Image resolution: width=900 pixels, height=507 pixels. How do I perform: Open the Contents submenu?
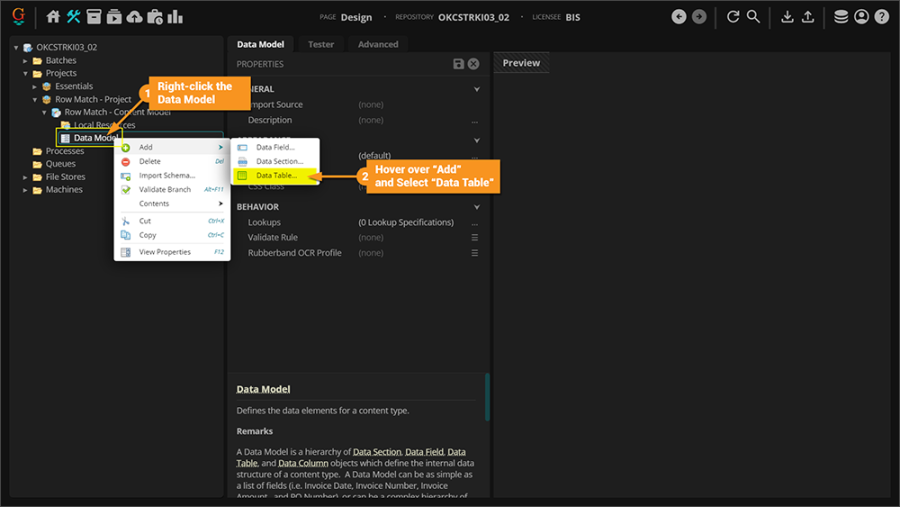coord(172,203)
